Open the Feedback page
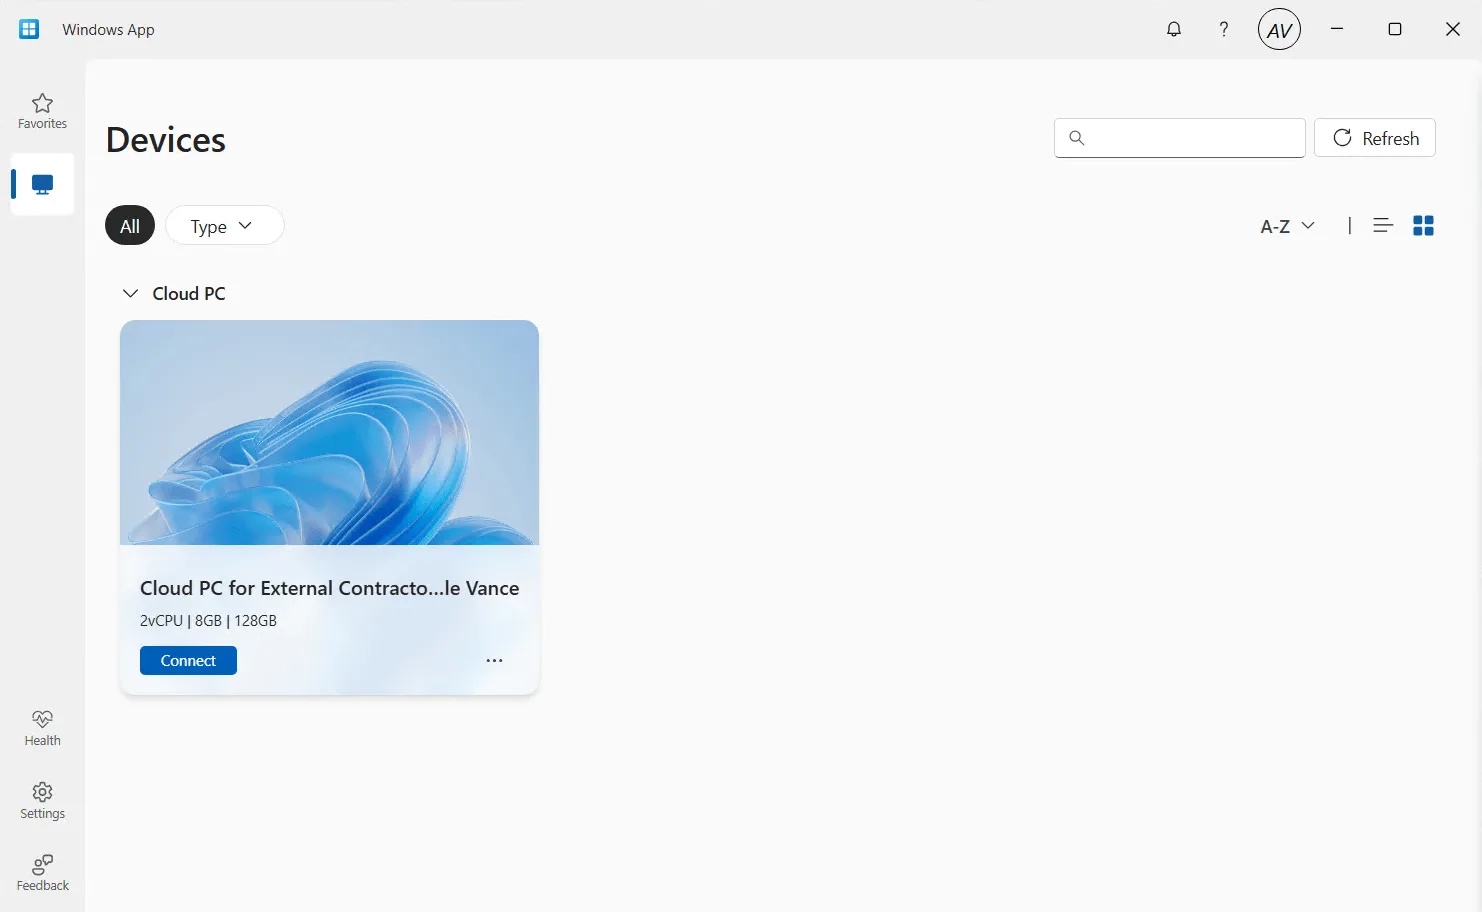 pos(42,873)
